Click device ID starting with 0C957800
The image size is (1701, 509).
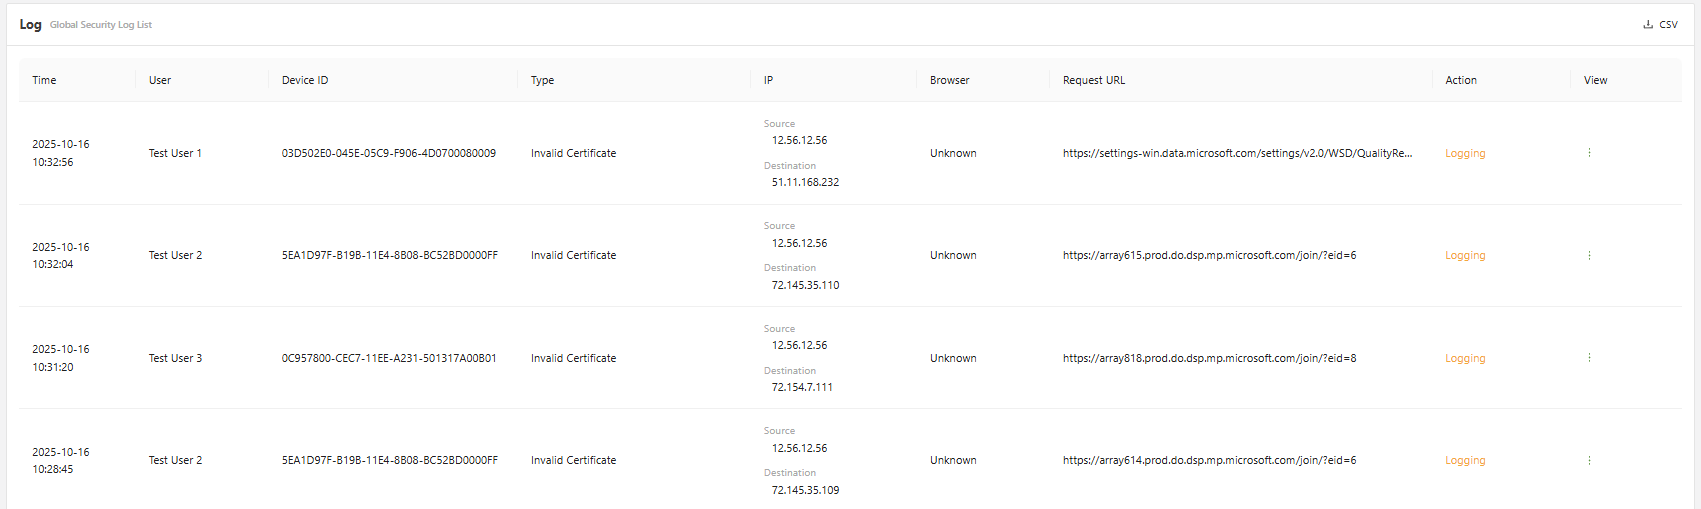[389, 358]
